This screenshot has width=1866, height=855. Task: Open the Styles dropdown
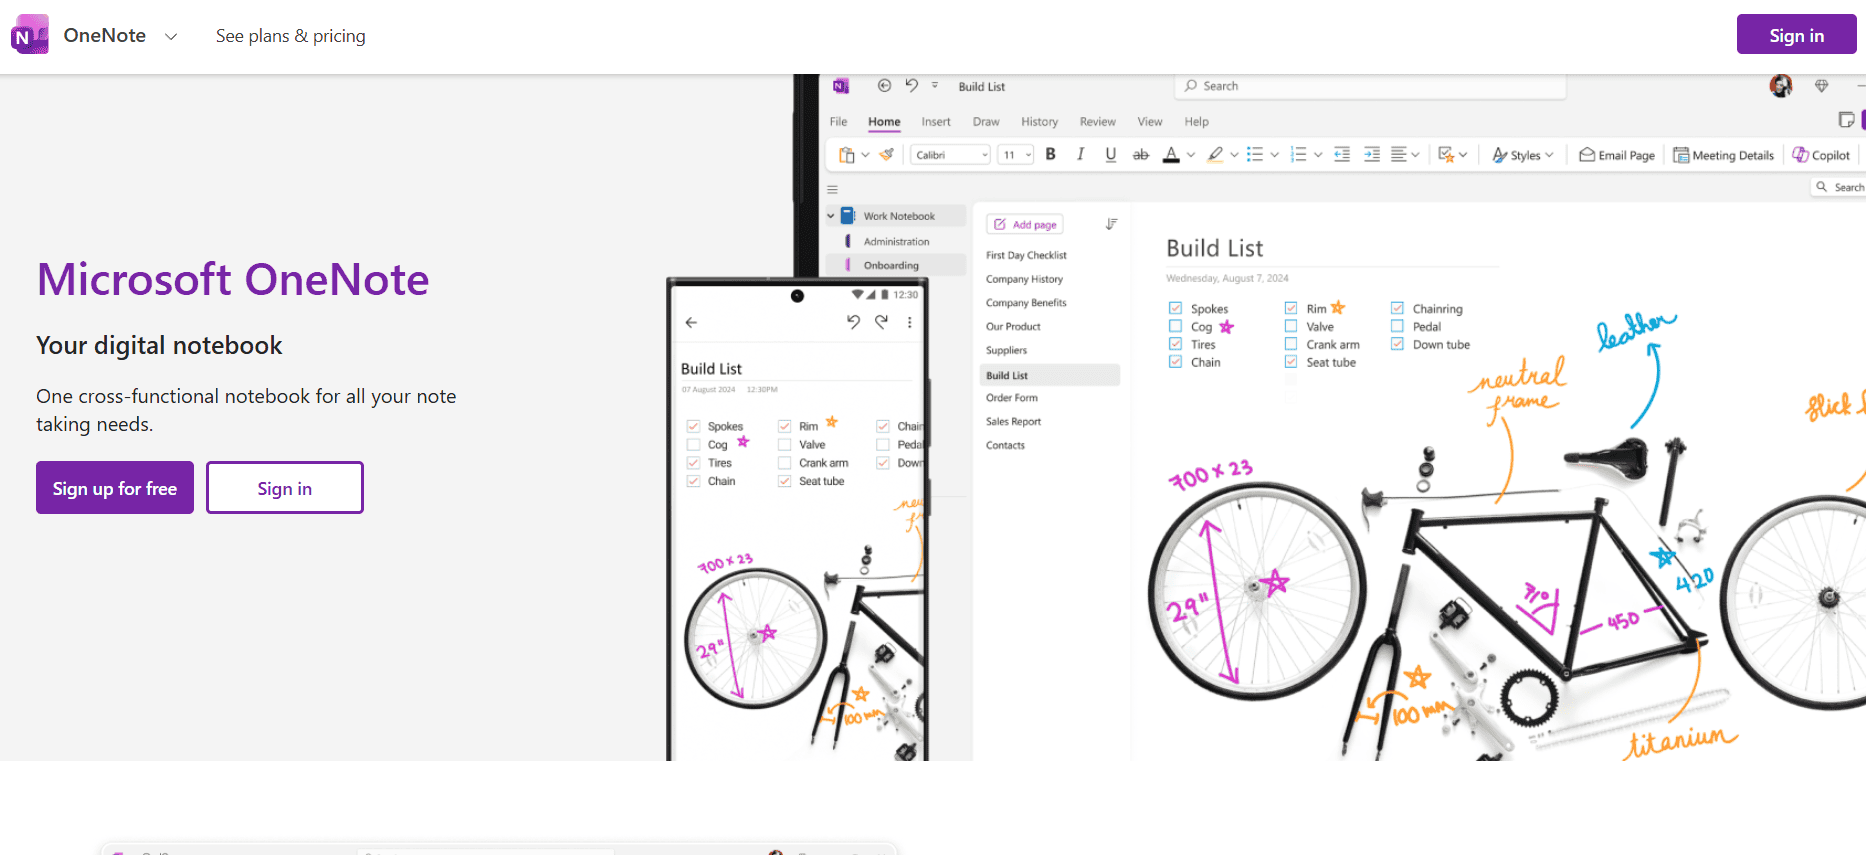(1523, 155)
